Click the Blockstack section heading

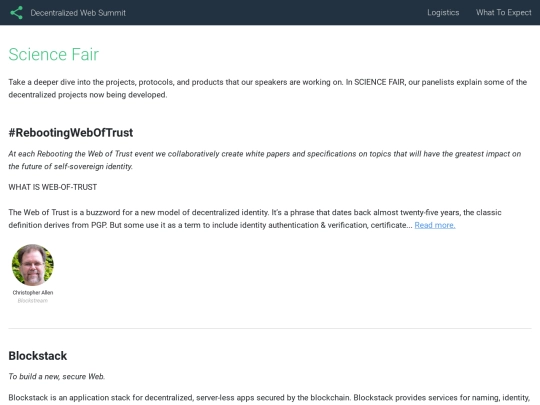38,356
